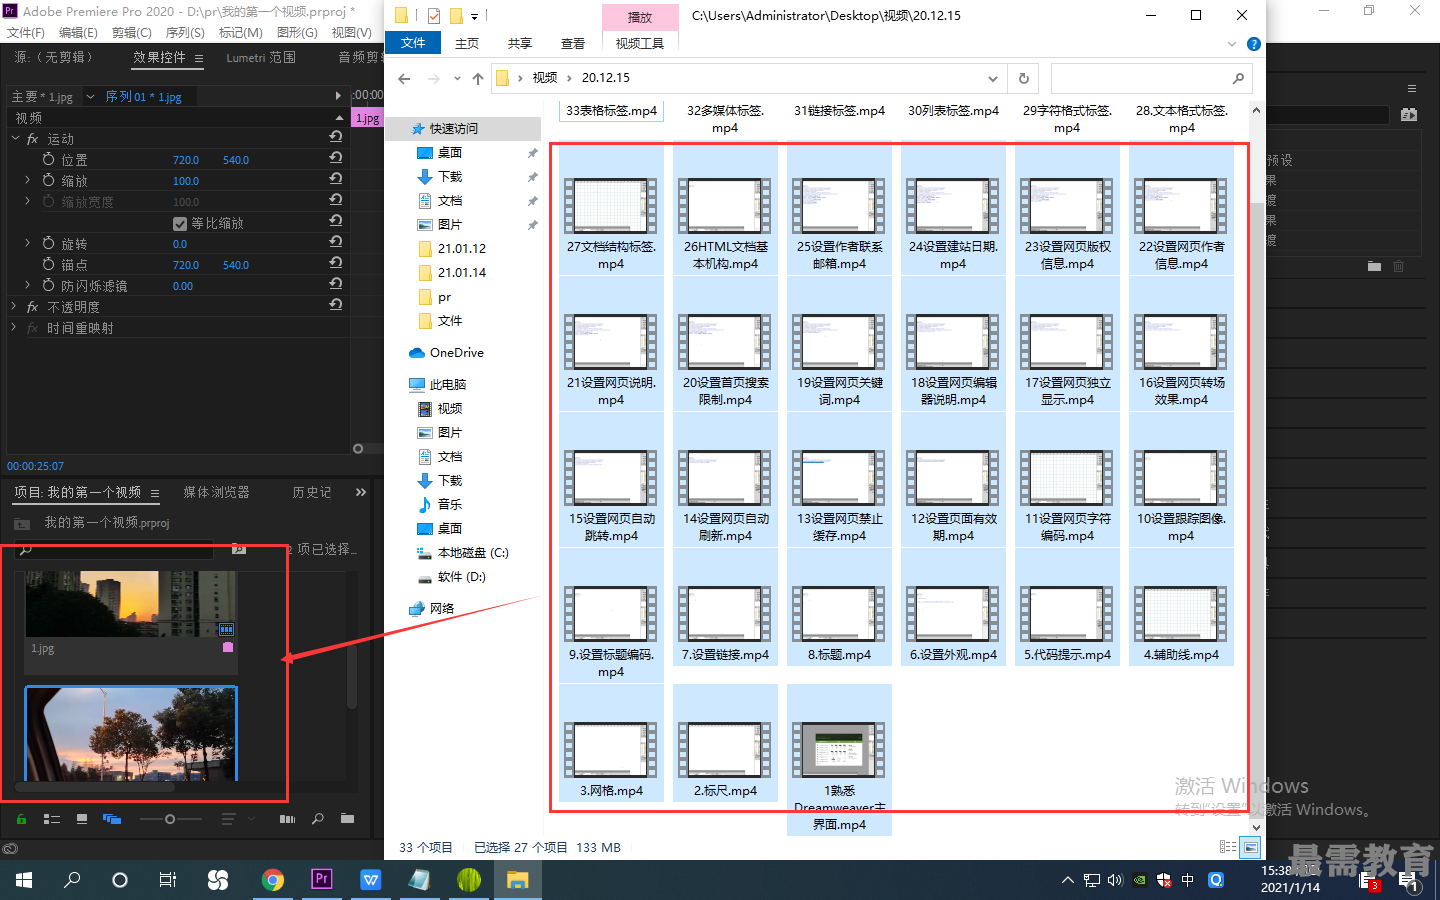Open Explorer 查看 ribbon tab
Viewport: 1440px width, 900px height.
coord(573,43)
